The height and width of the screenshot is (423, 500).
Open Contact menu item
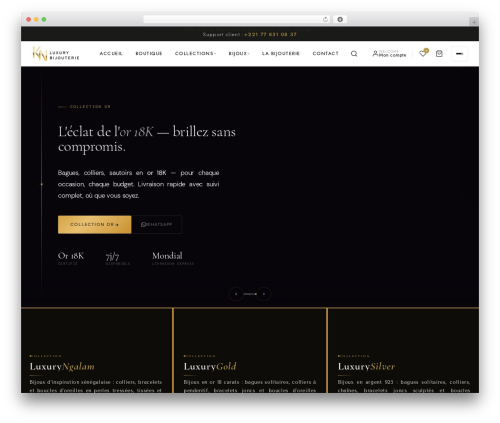click(x=325, y=53)
